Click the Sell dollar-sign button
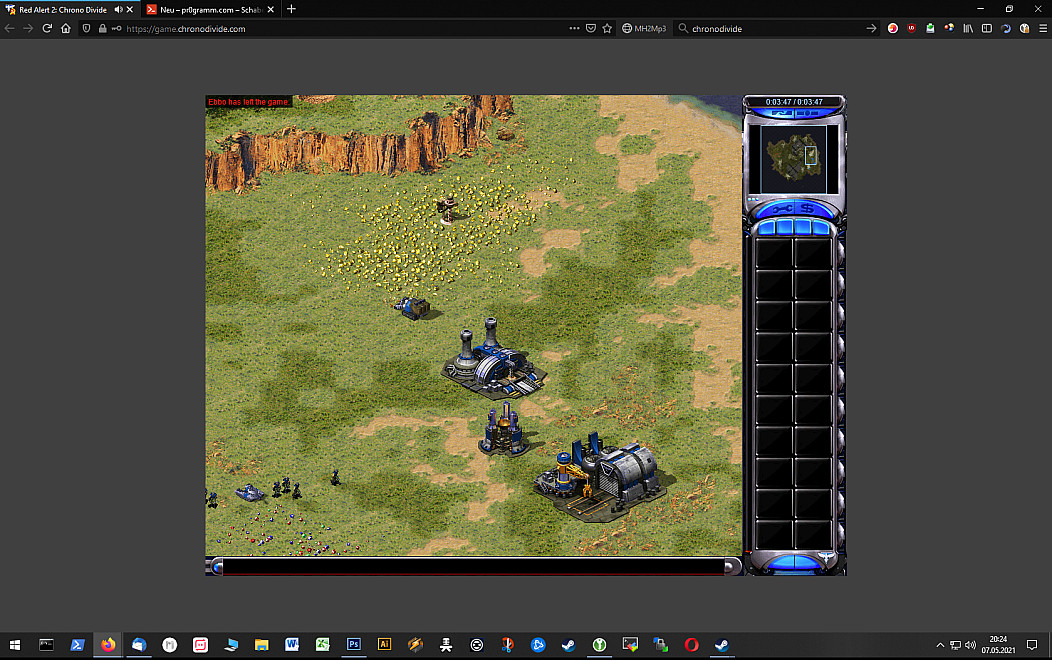Viewport: 1052px width, 660px height. point(806,208)
